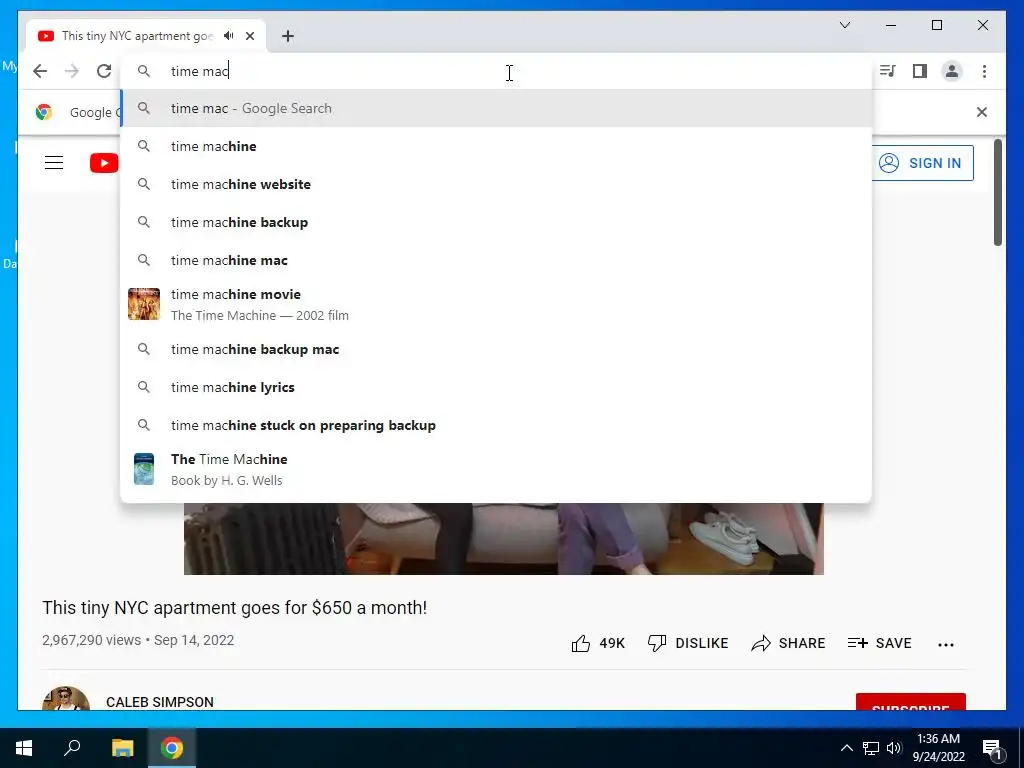Click the SIGN IN button
Screen dimensions: 1024x768
click(x=923, y=163)
